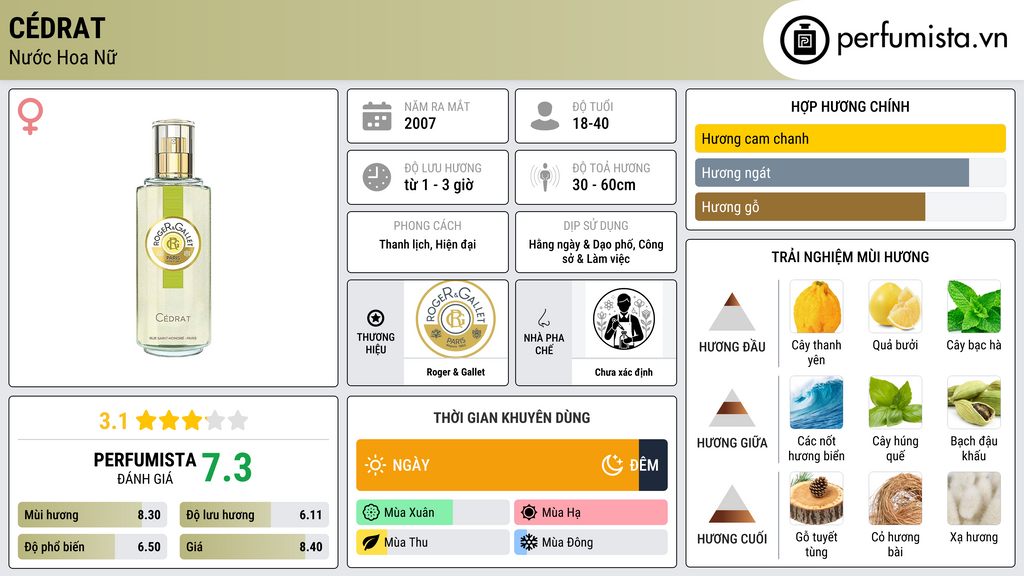
Task: Click the moon icon next to Đêm
Action: click(613, 465)
